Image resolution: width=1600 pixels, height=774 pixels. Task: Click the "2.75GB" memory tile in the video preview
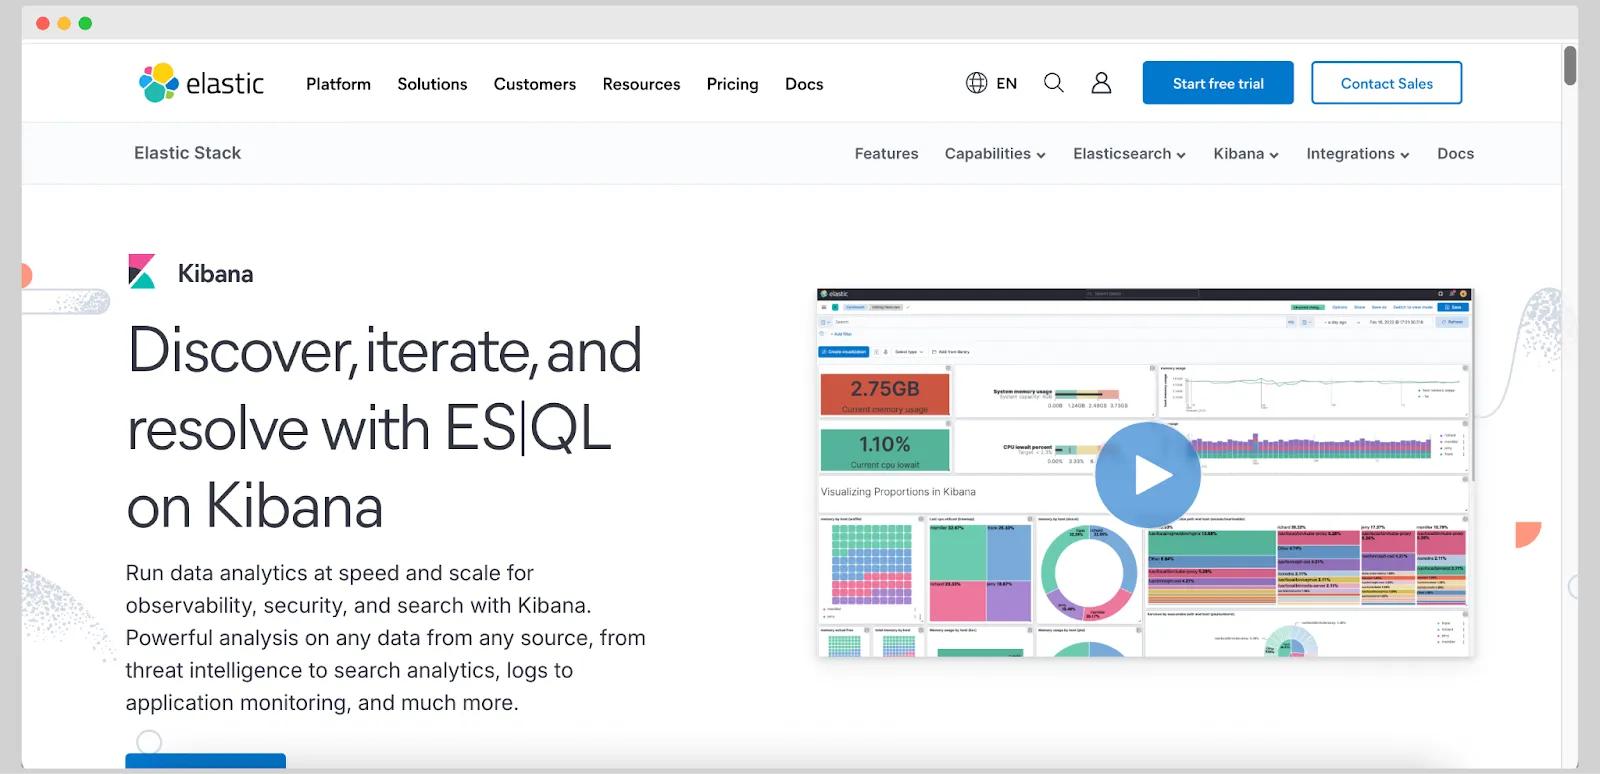coord(885,394)
